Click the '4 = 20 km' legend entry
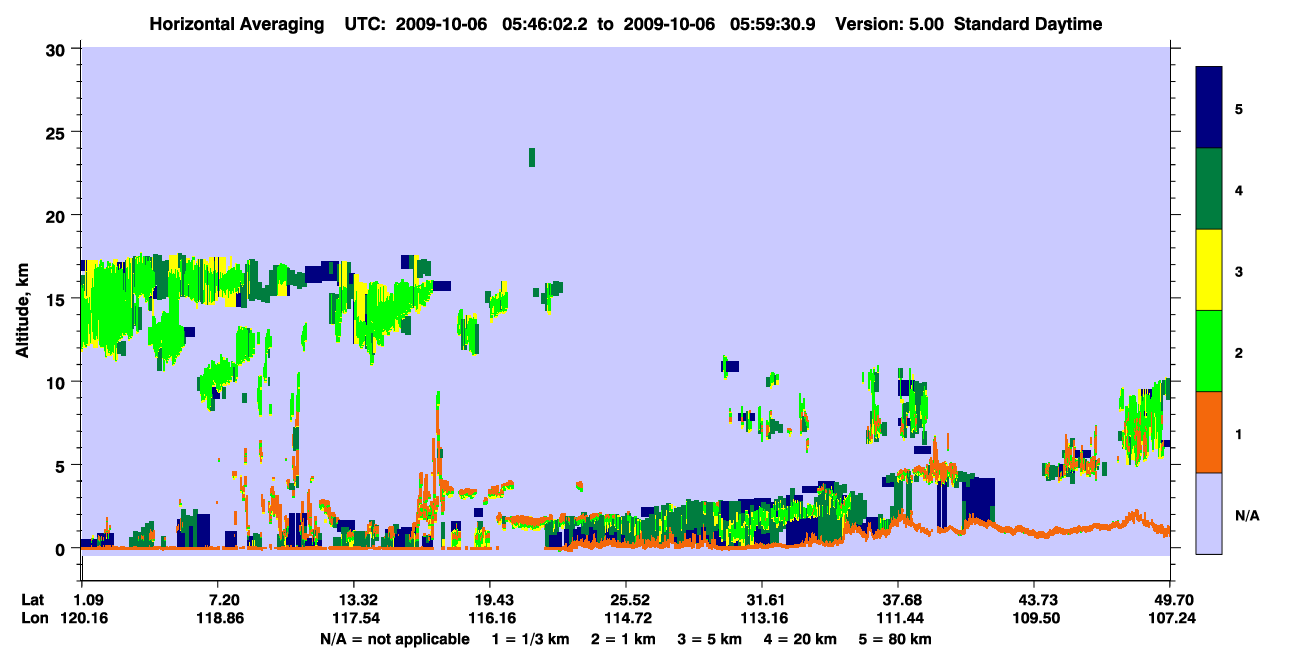 point(799,639)
